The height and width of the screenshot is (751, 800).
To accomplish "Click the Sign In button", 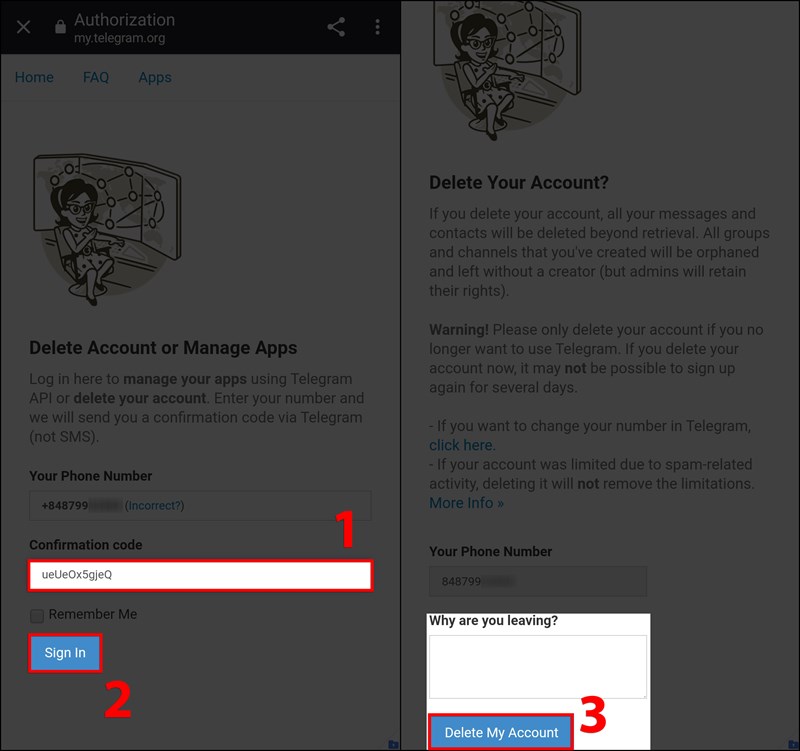I will (65, 653).
